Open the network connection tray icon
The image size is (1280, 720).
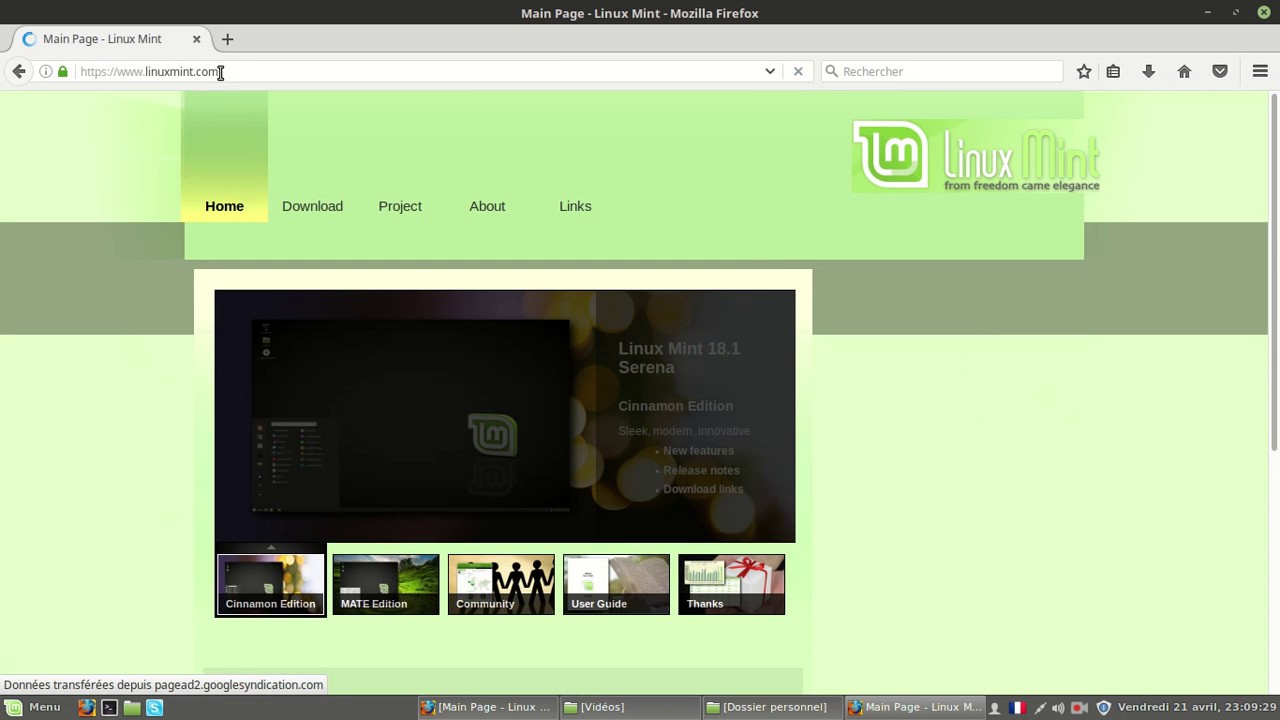[1040, 708]
